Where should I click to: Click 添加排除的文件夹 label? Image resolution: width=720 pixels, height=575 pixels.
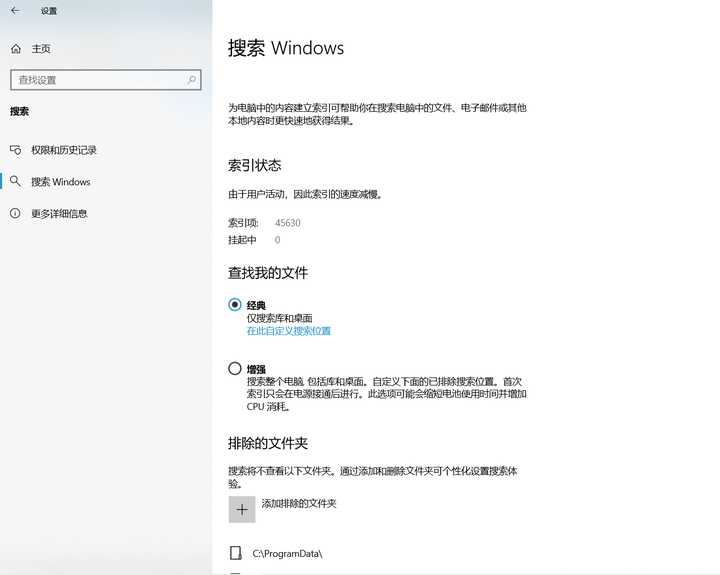[x=299, y=503]
